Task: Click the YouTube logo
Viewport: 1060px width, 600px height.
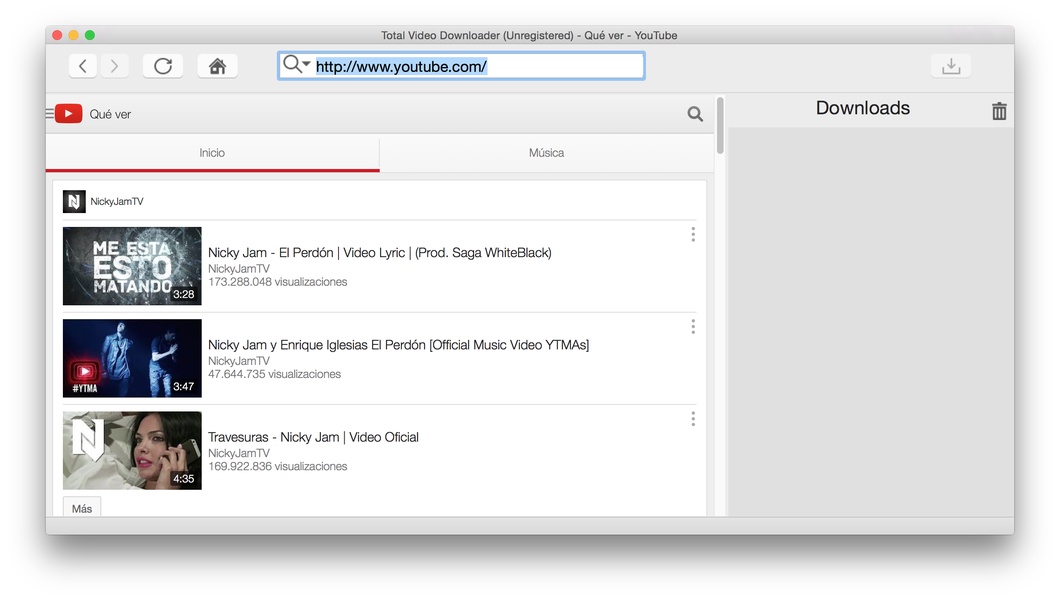Action: (x=68, y=114)
